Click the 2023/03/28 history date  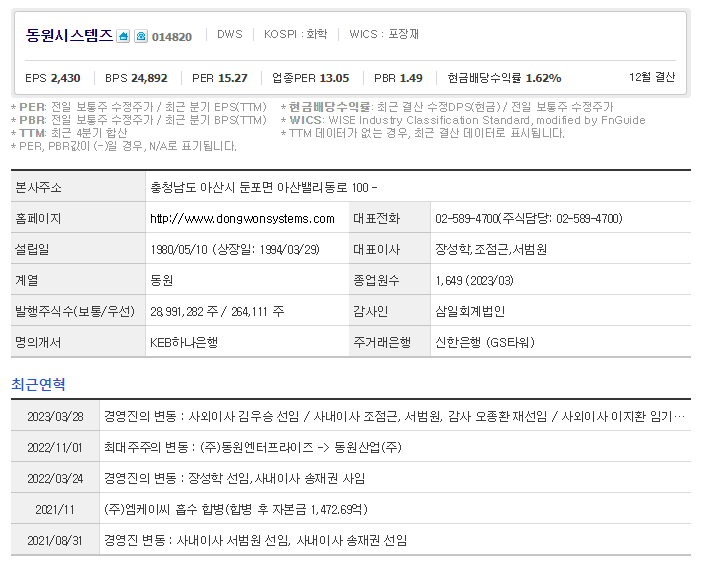(55, 417)
